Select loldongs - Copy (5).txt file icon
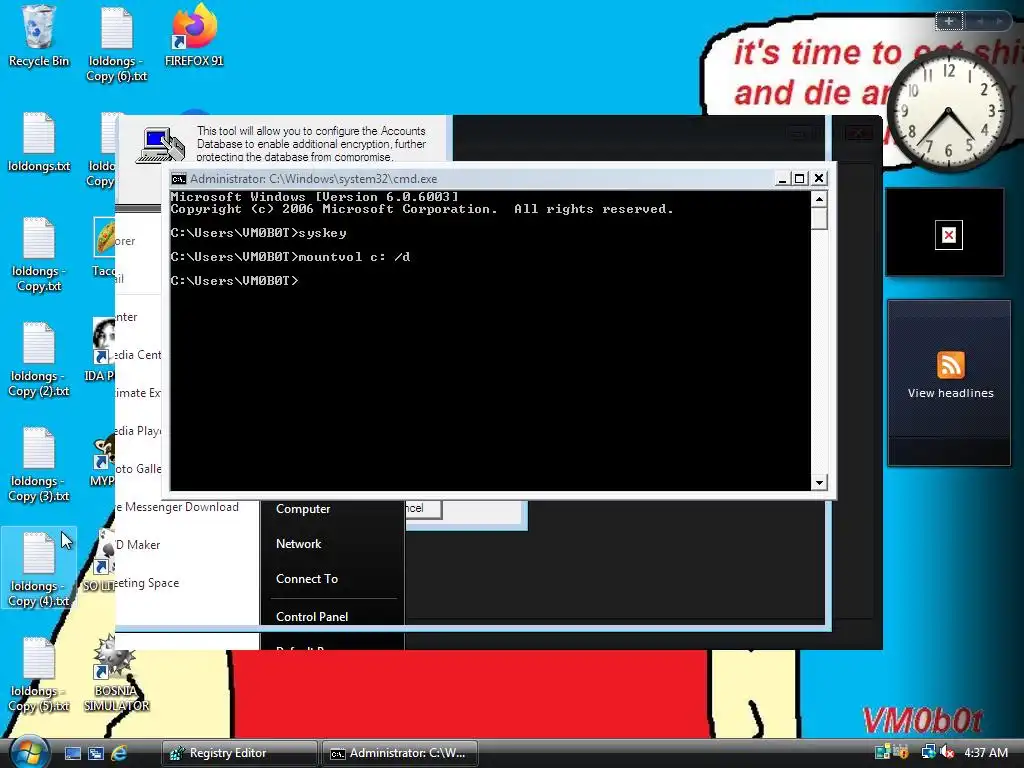 point(39,675)
